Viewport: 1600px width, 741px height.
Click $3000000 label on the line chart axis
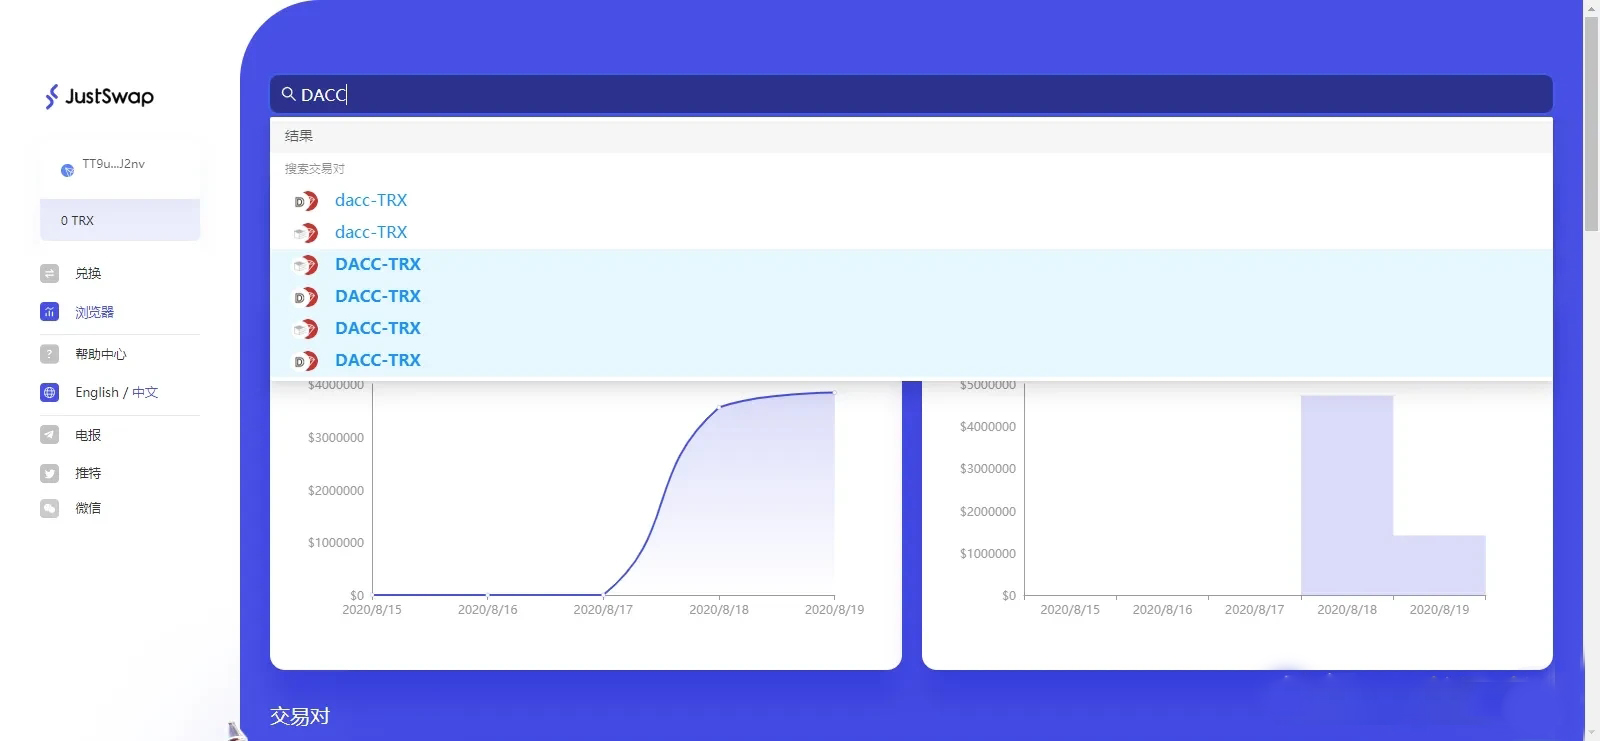(336, 438)
